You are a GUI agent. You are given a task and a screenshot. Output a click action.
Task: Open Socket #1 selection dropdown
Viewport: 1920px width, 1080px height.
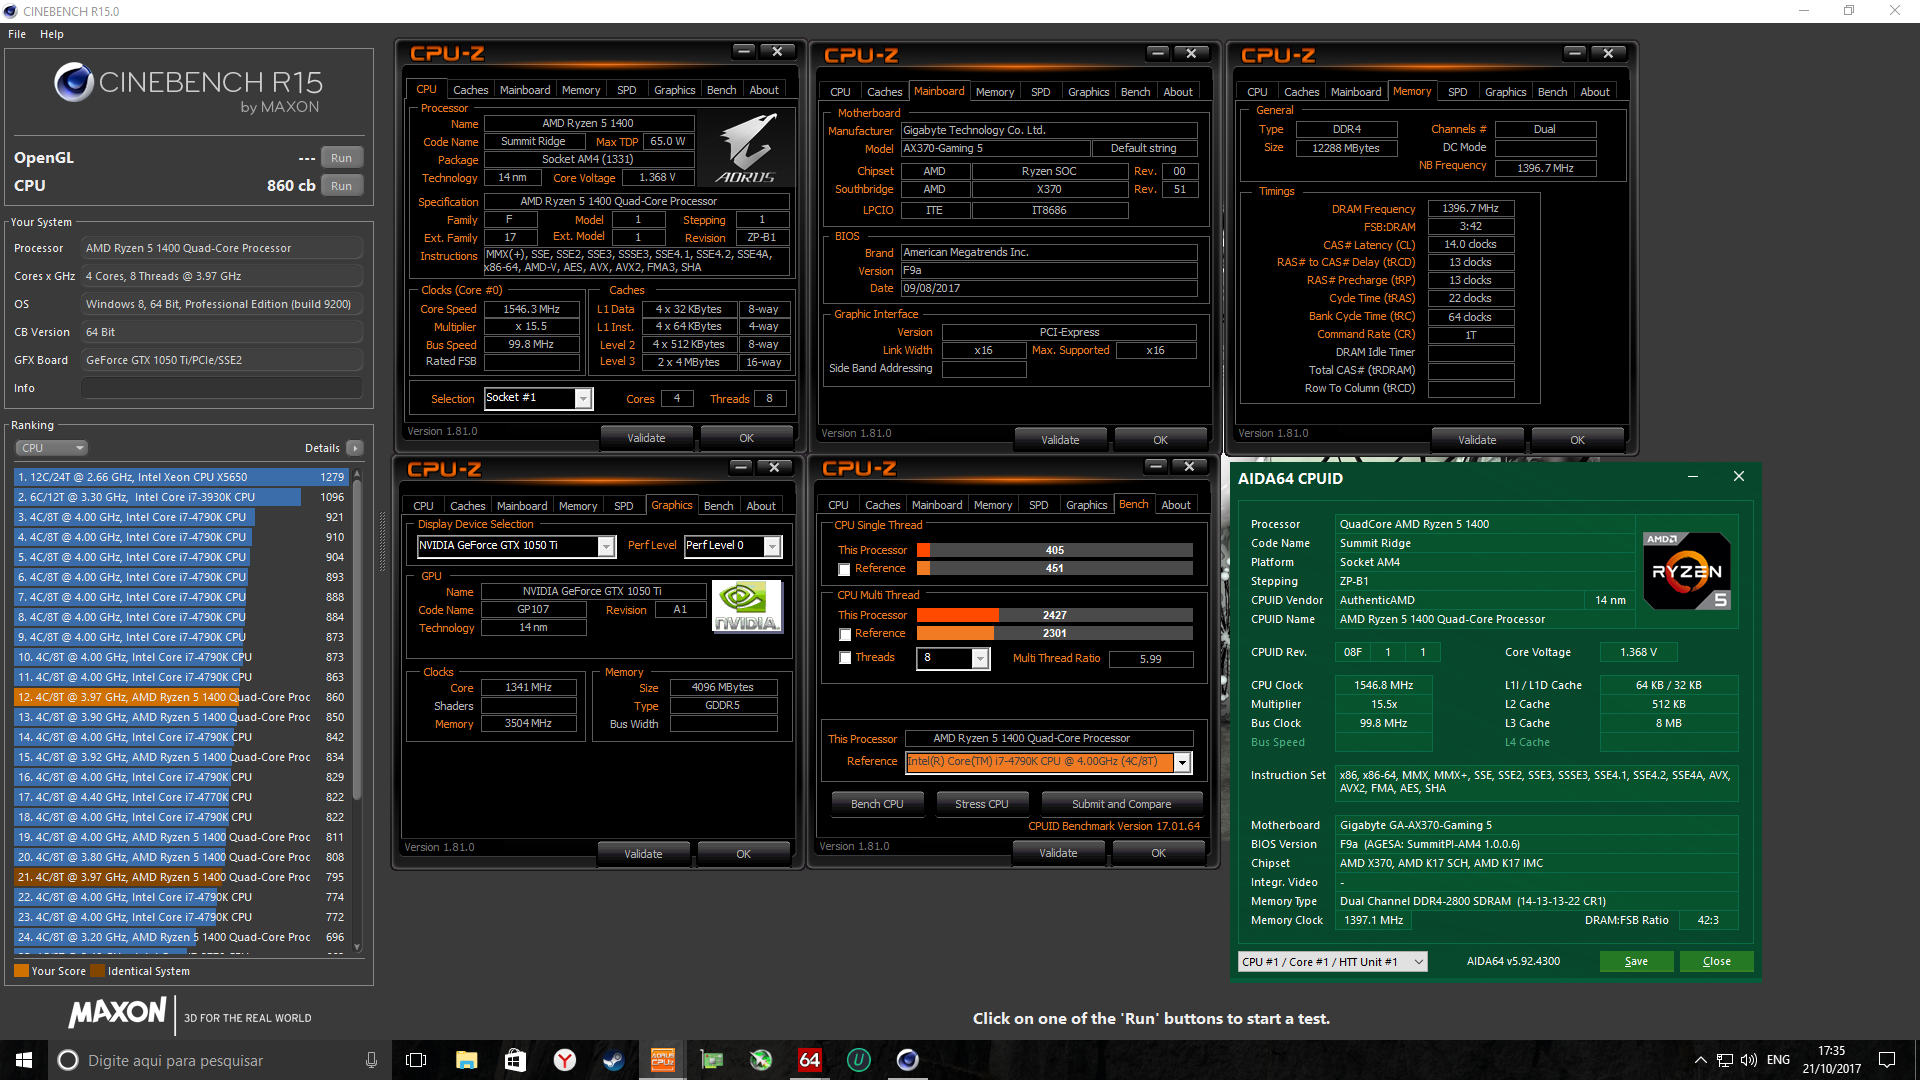(x=583, y=398)
